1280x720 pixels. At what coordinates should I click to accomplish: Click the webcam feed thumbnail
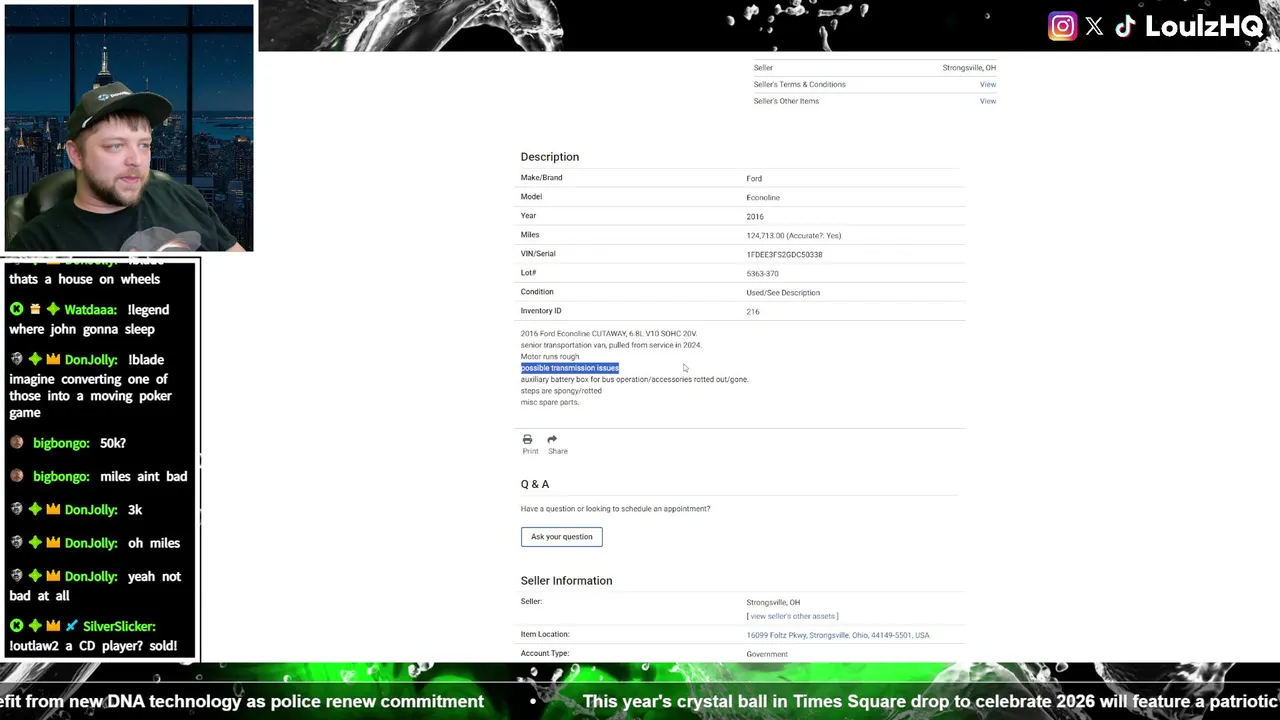[x=129, y=128]
